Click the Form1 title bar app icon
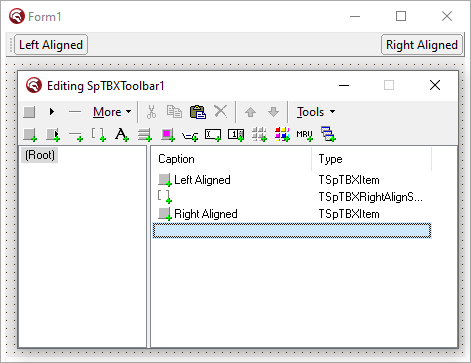 coord(17,16)
